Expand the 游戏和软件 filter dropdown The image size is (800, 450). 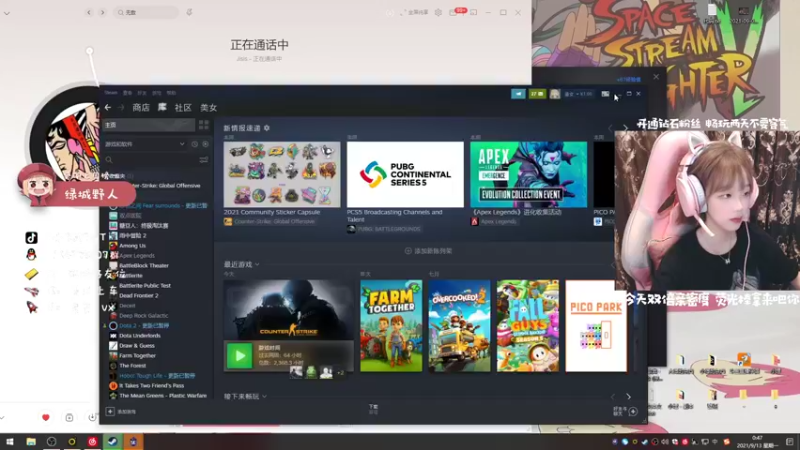(x=145, y=144)
